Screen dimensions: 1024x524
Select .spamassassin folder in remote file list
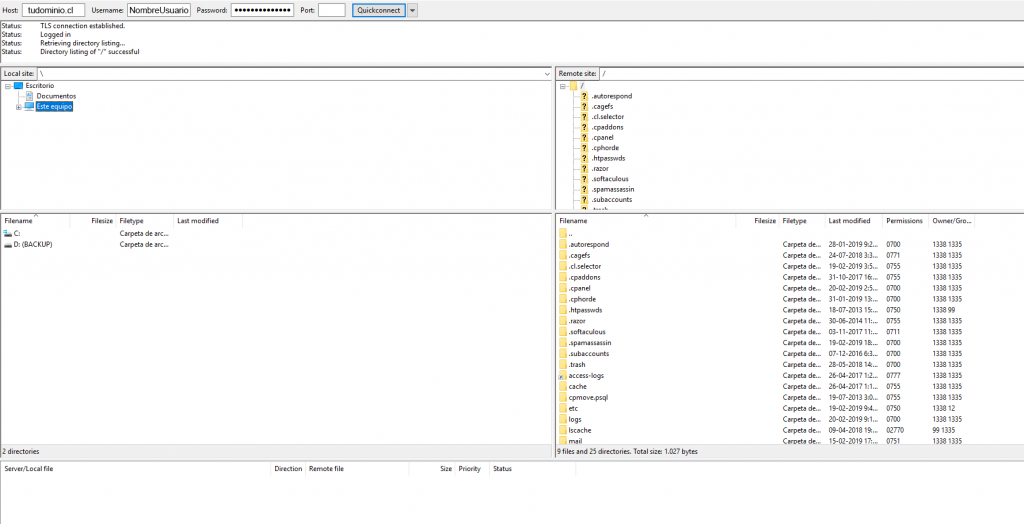(590, 343)
